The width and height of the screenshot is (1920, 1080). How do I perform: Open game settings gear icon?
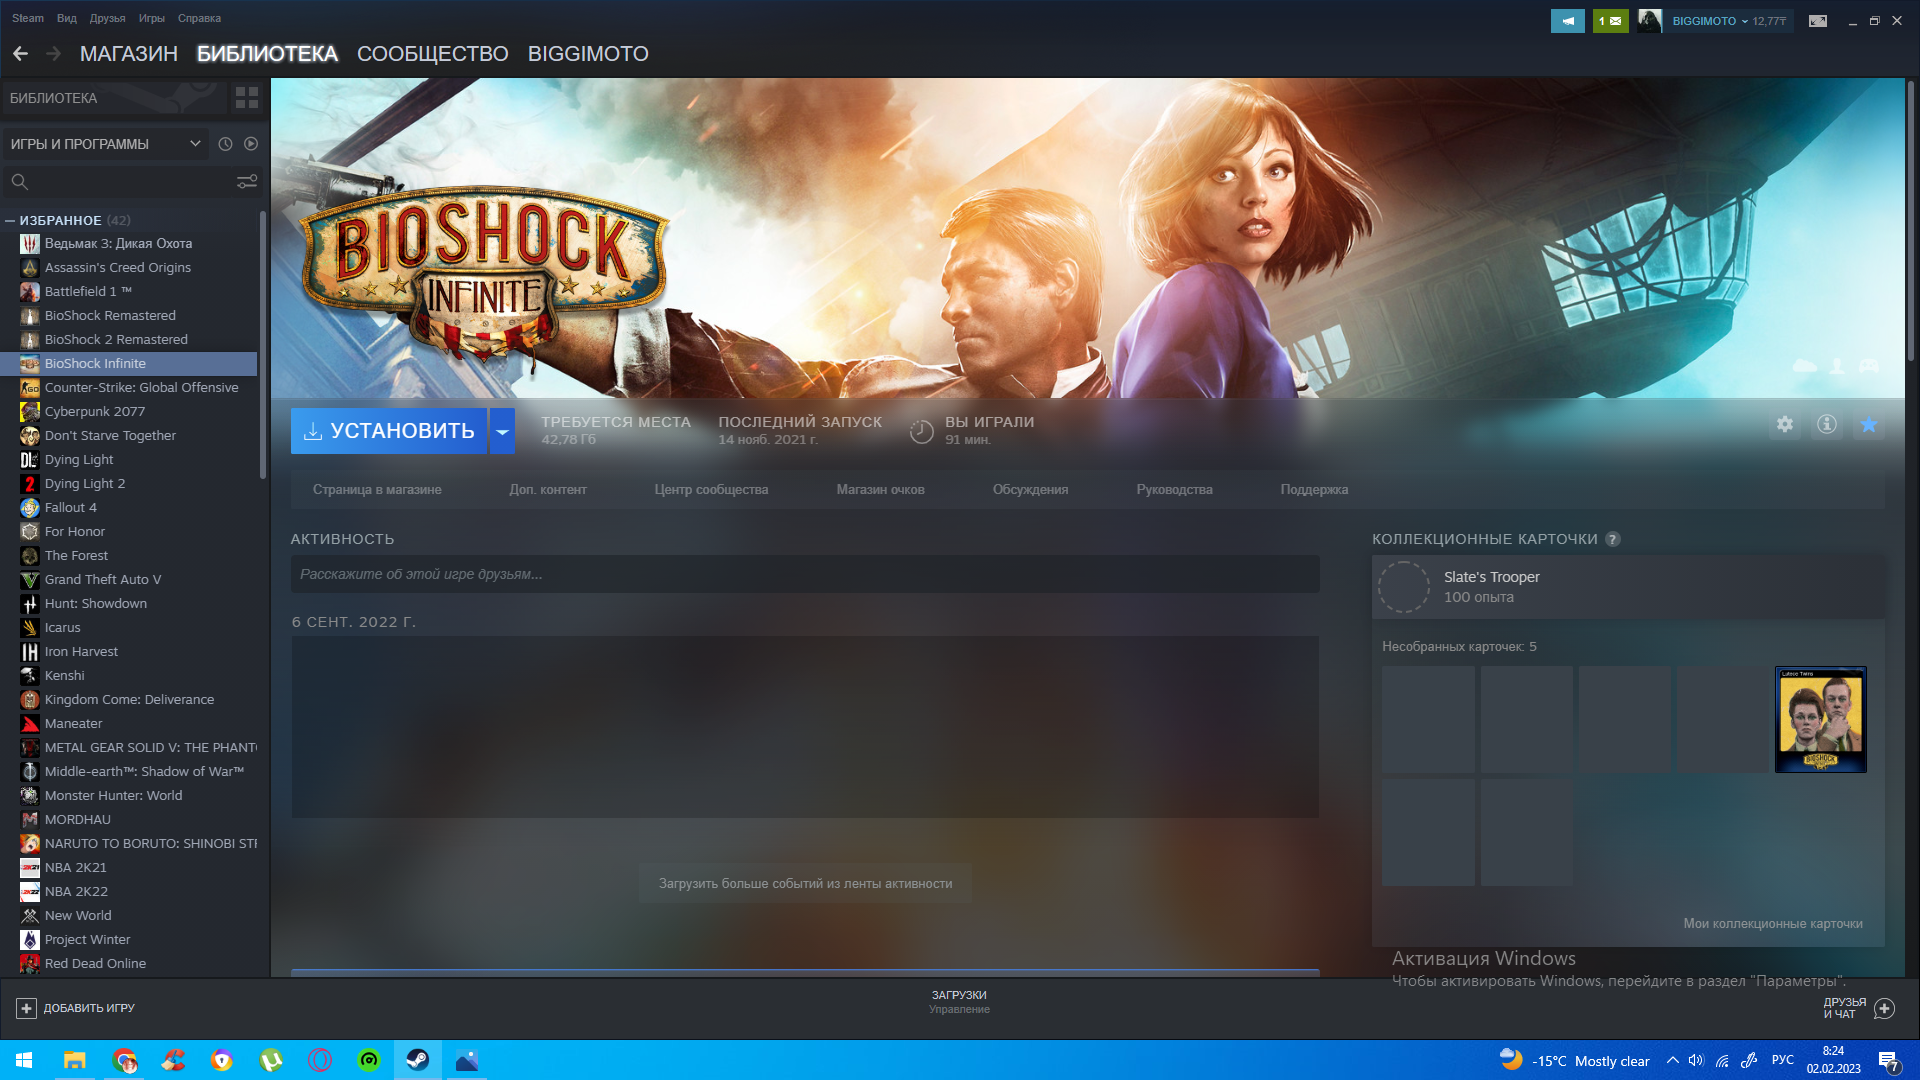[1785, 425]
